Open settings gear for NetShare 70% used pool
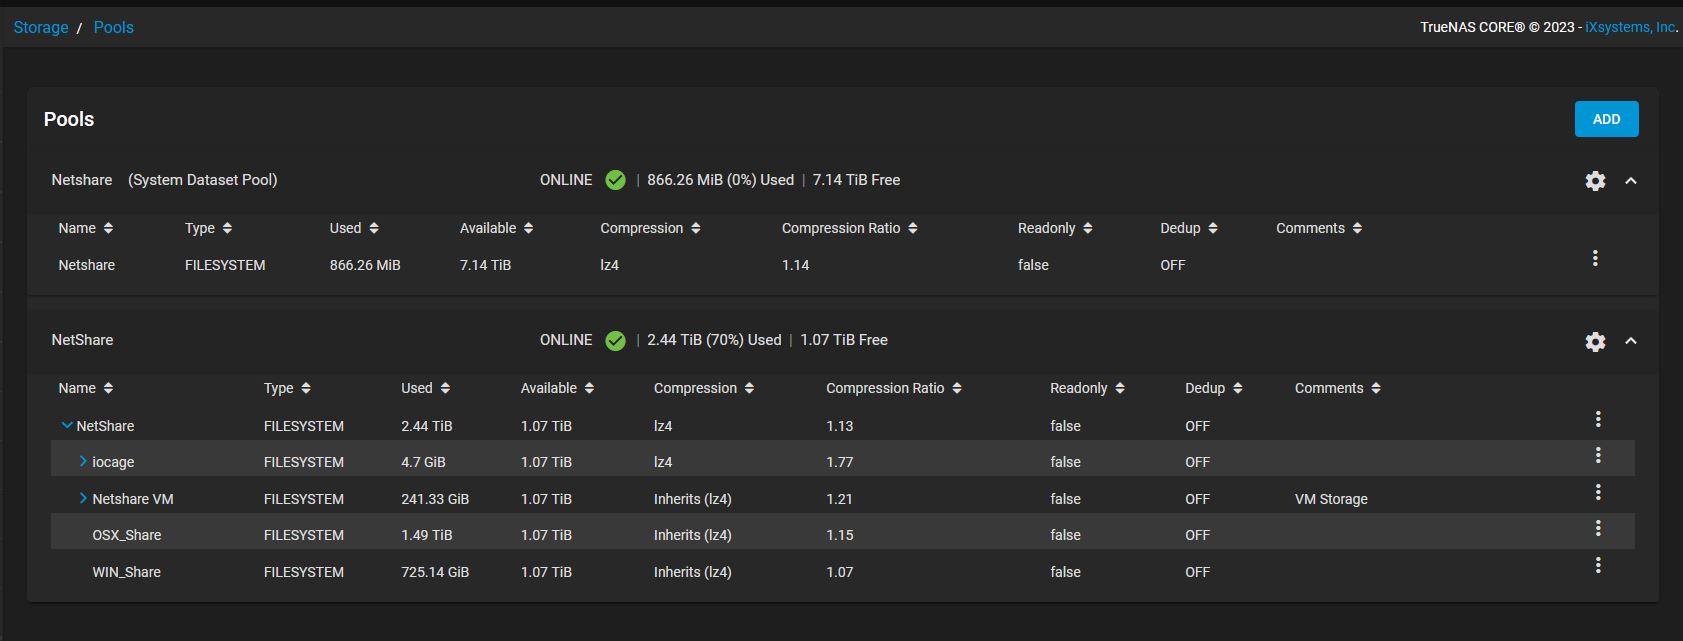 point(1595,342)
